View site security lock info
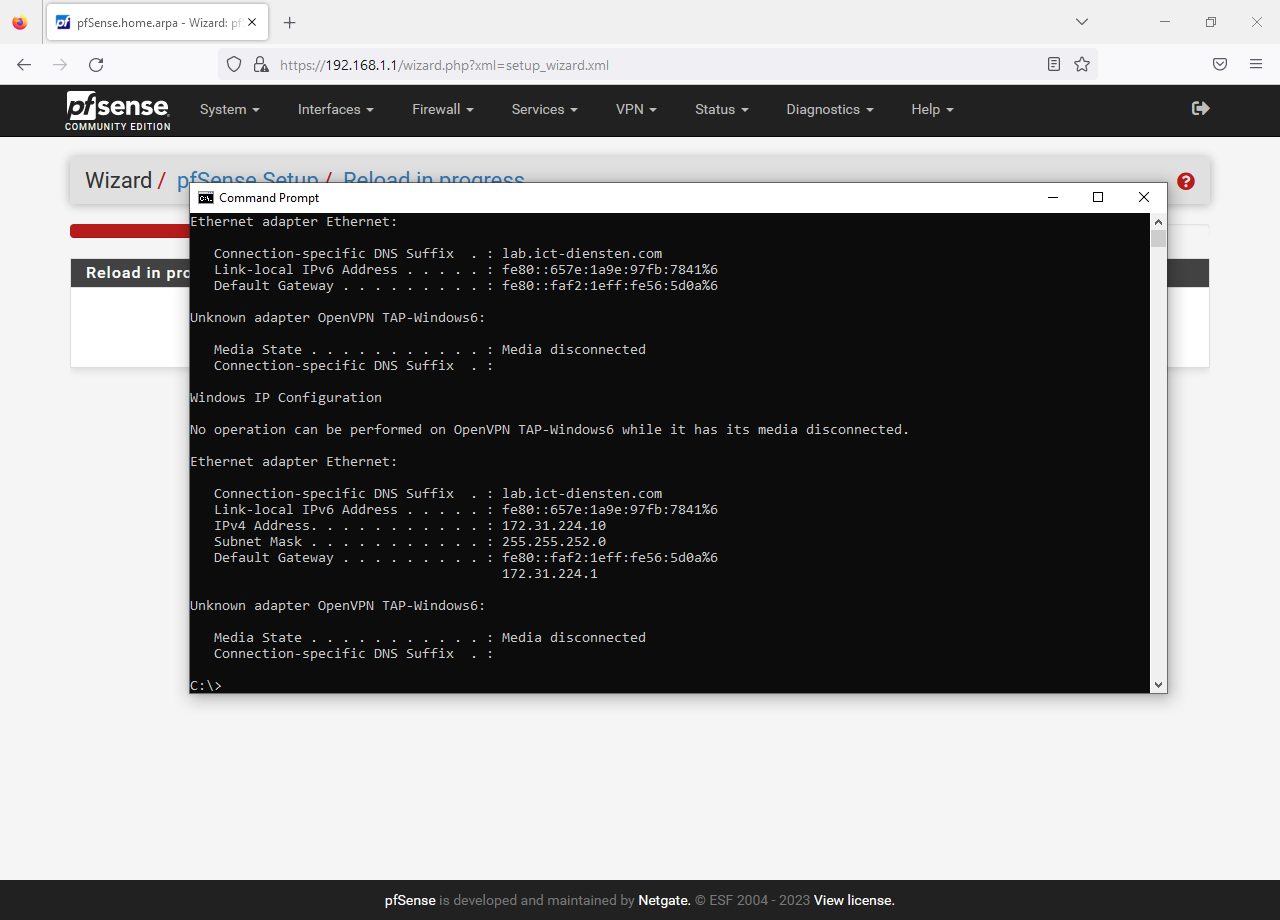 coord(261,64)
